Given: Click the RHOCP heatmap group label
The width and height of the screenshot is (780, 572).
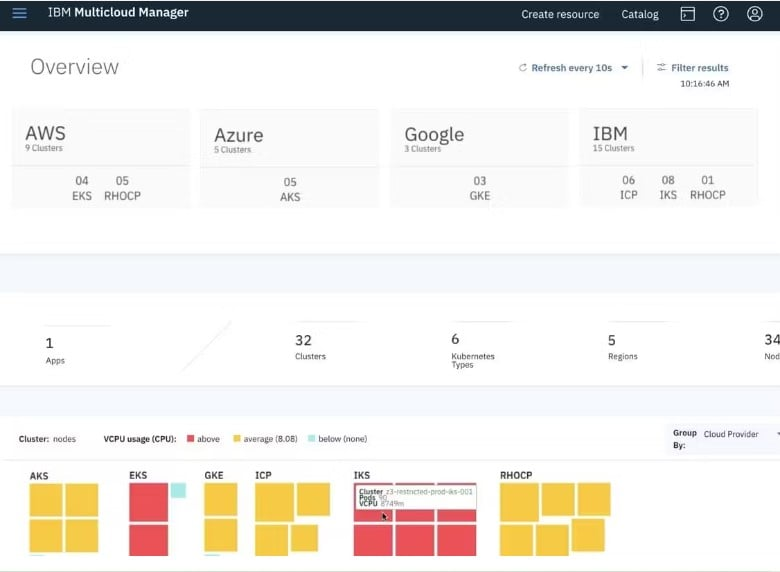Looking at the screenshot, I should [x=516, y=476].
